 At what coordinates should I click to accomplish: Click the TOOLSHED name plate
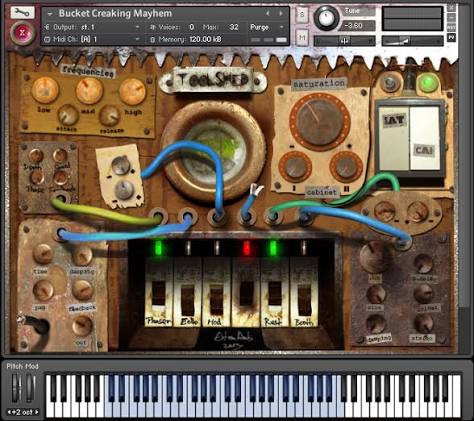[213, 80]
